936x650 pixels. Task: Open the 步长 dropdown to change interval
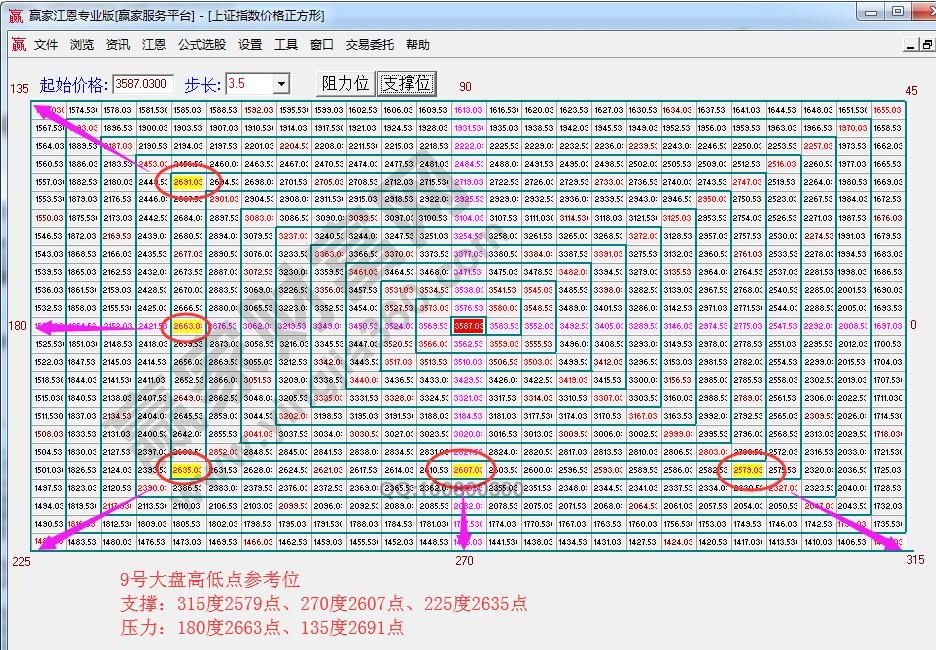tap(280, 83)
